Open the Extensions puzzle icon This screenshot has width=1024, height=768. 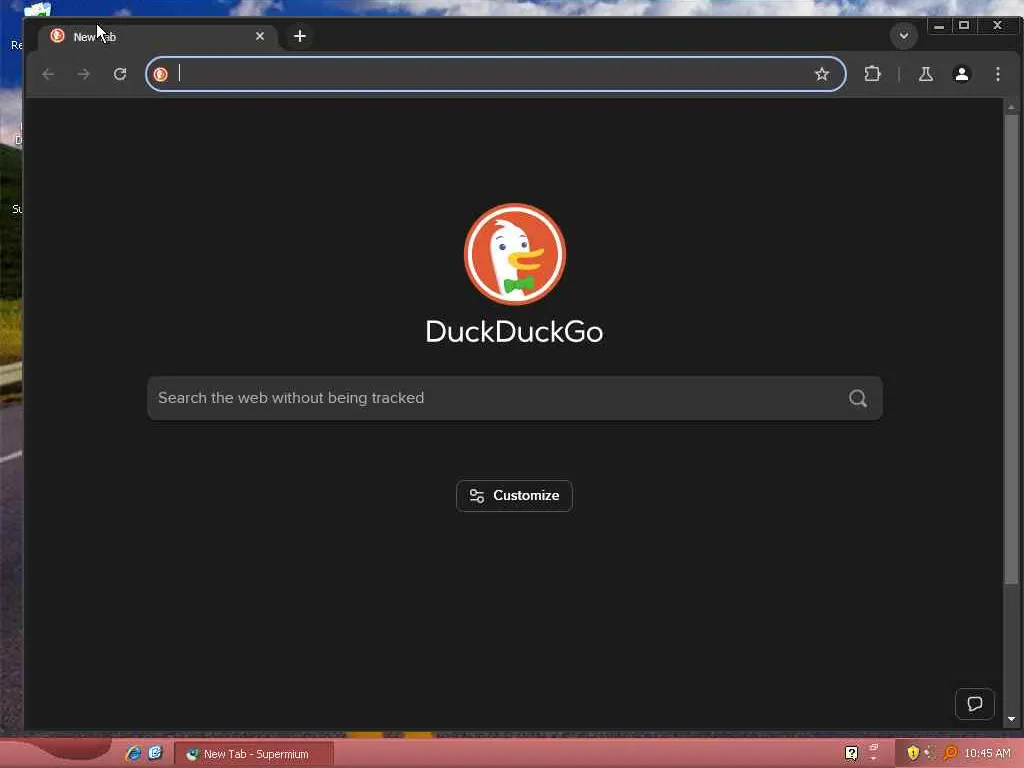click(x=872, y=74)
